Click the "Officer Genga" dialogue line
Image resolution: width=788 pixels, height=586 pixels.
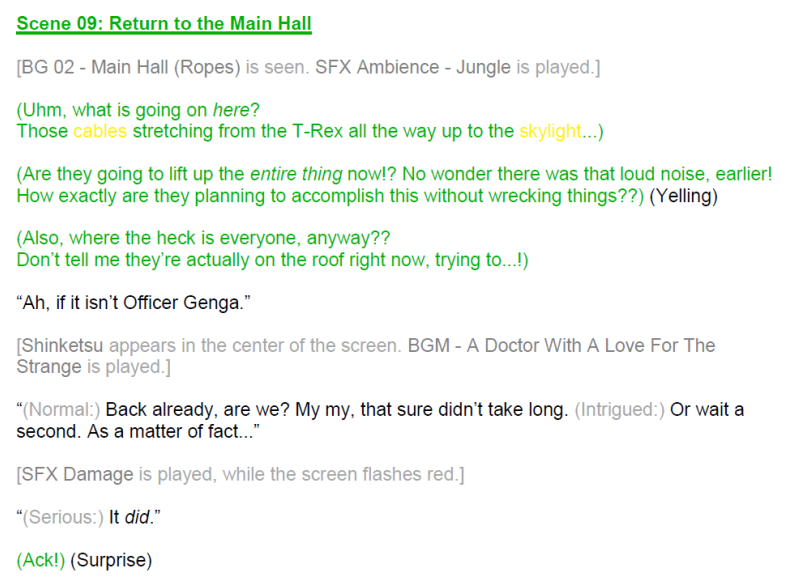(133, 303)
